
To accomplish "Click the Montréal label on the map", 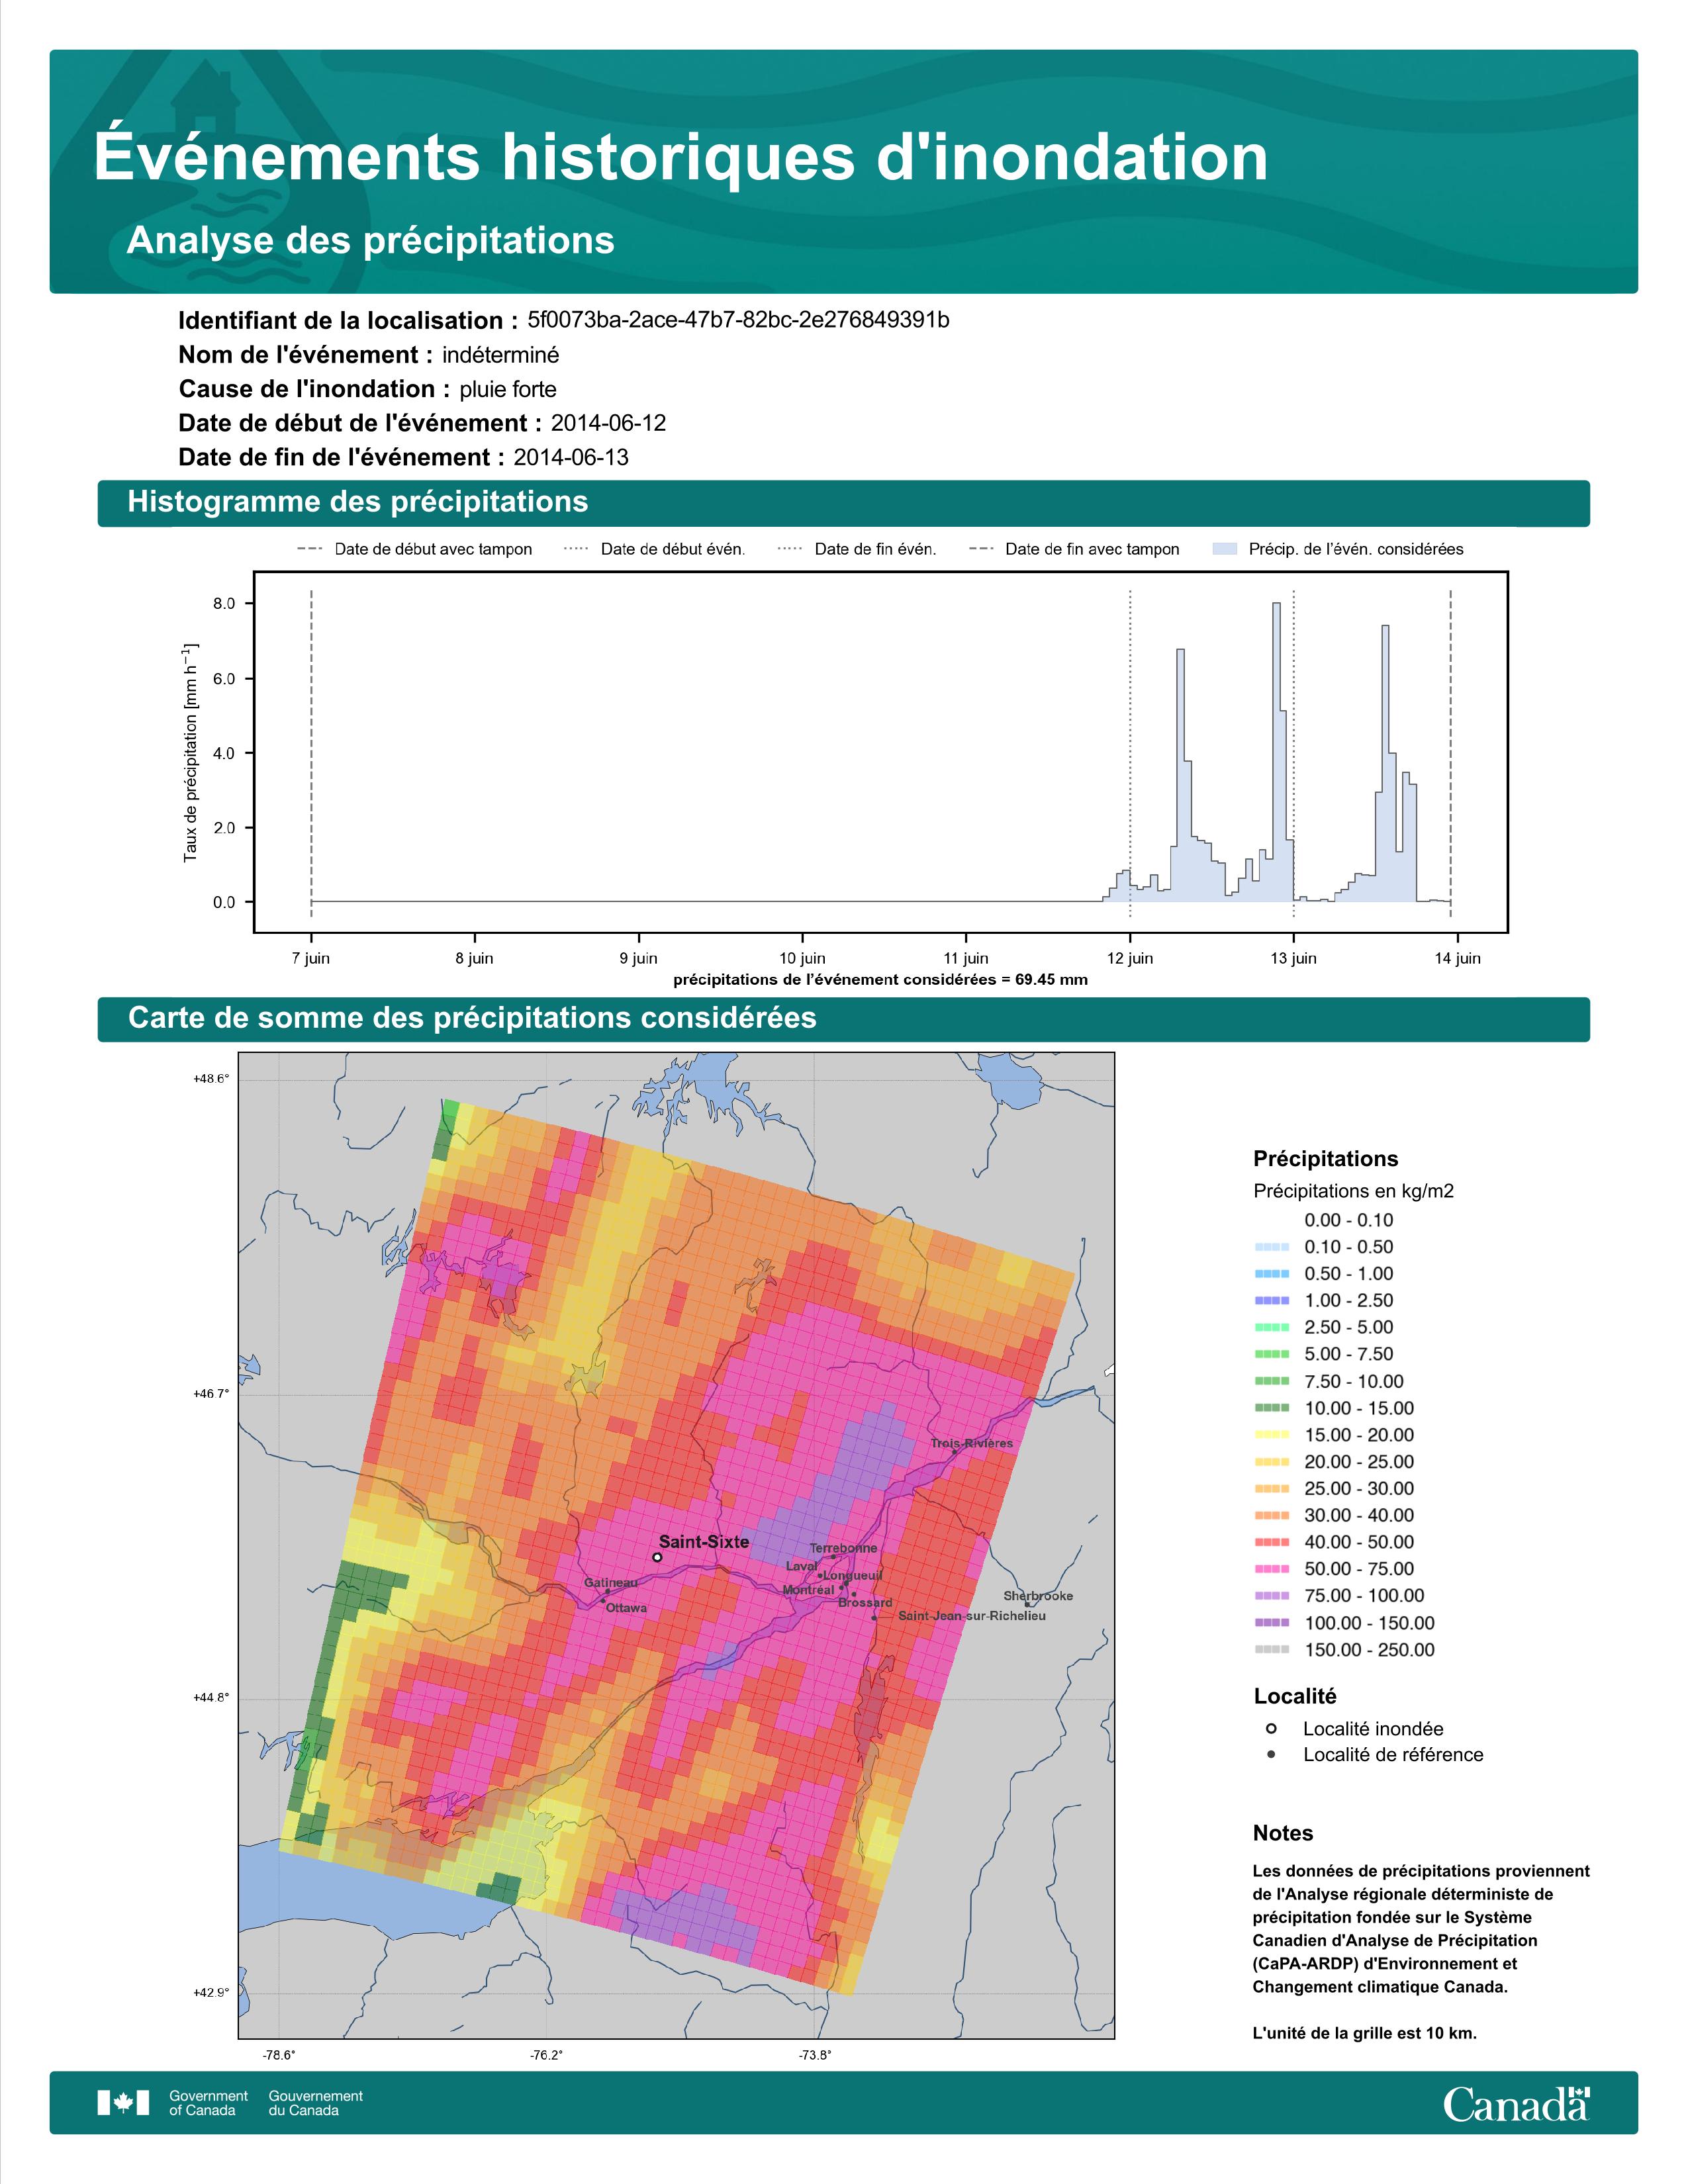I will point(808,1590).
